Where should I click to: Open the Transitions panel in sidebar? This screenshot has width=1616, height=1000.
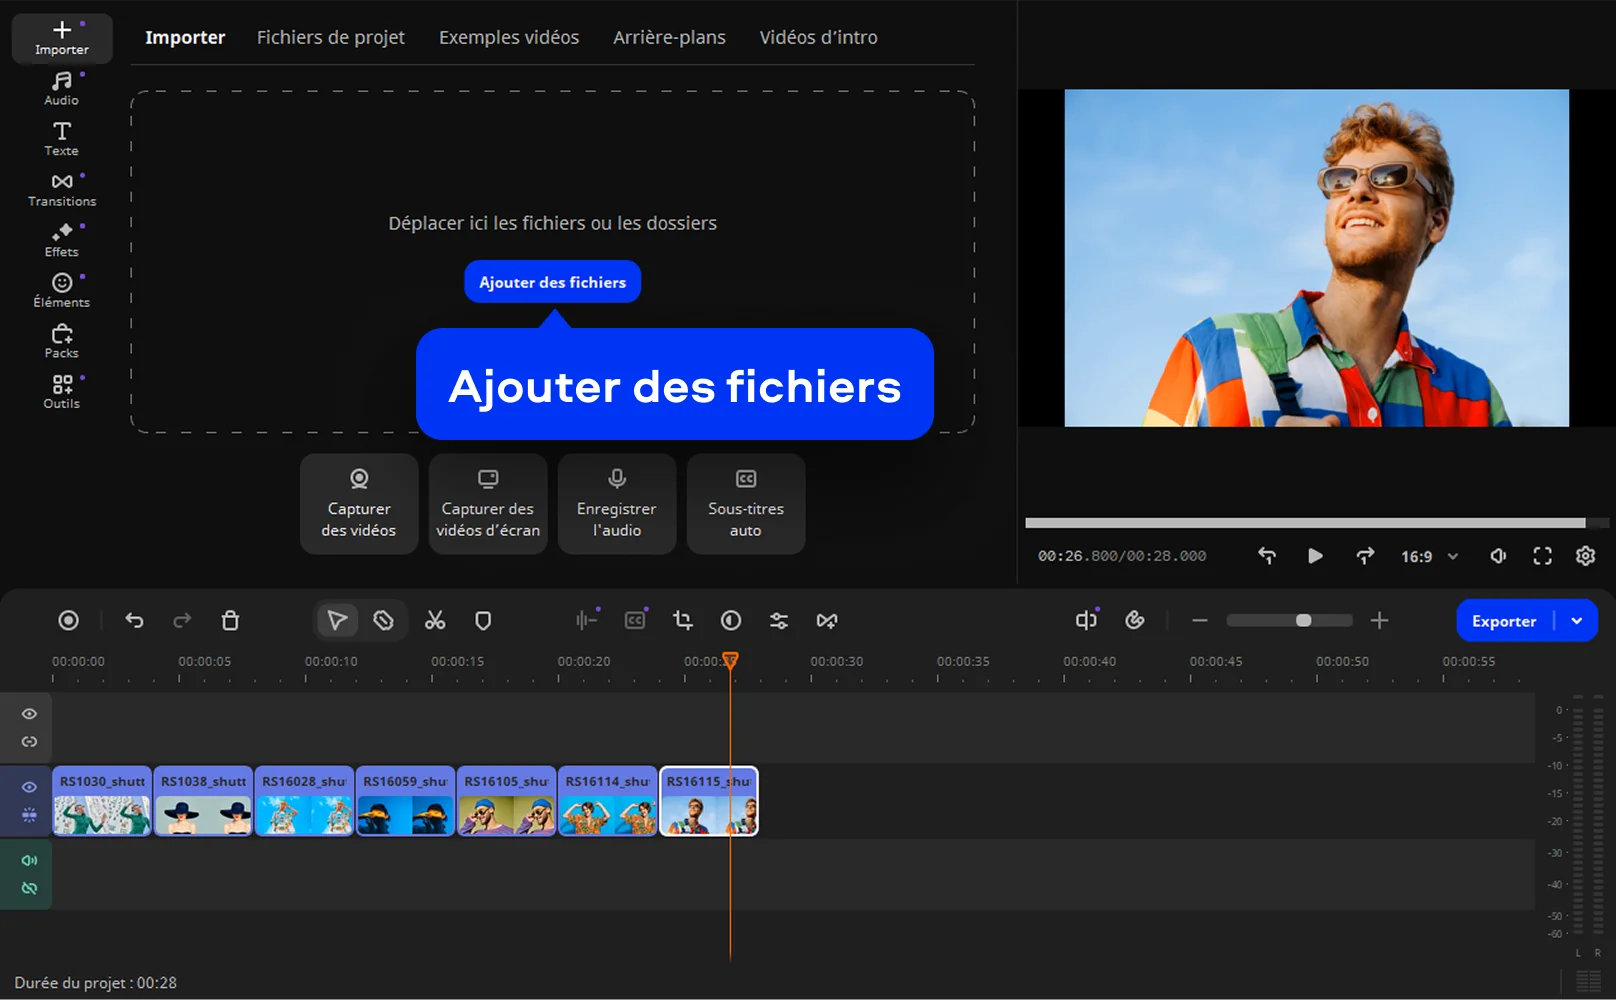point(62,189)
